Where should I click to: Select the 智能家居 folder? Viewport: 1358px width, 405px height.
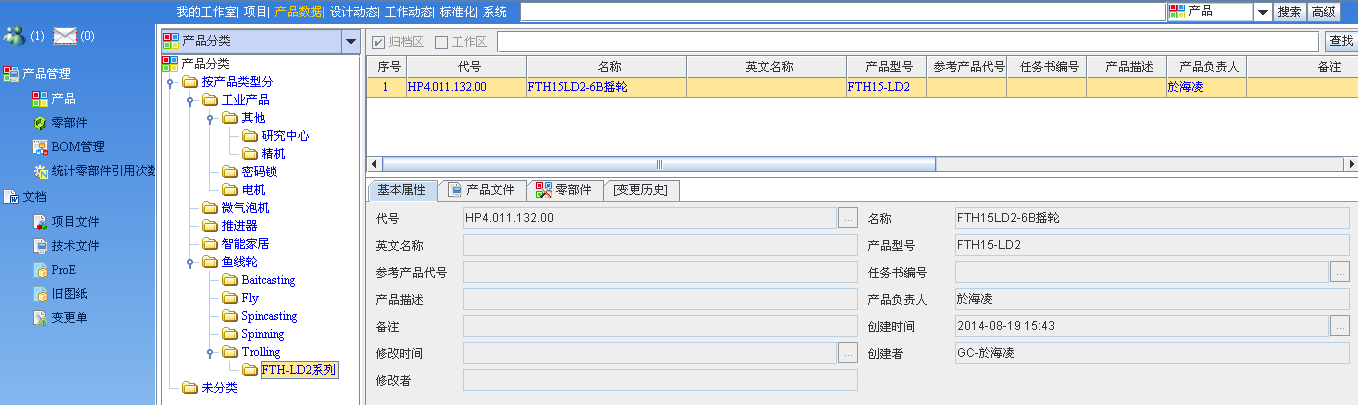(x=245, y=244)
